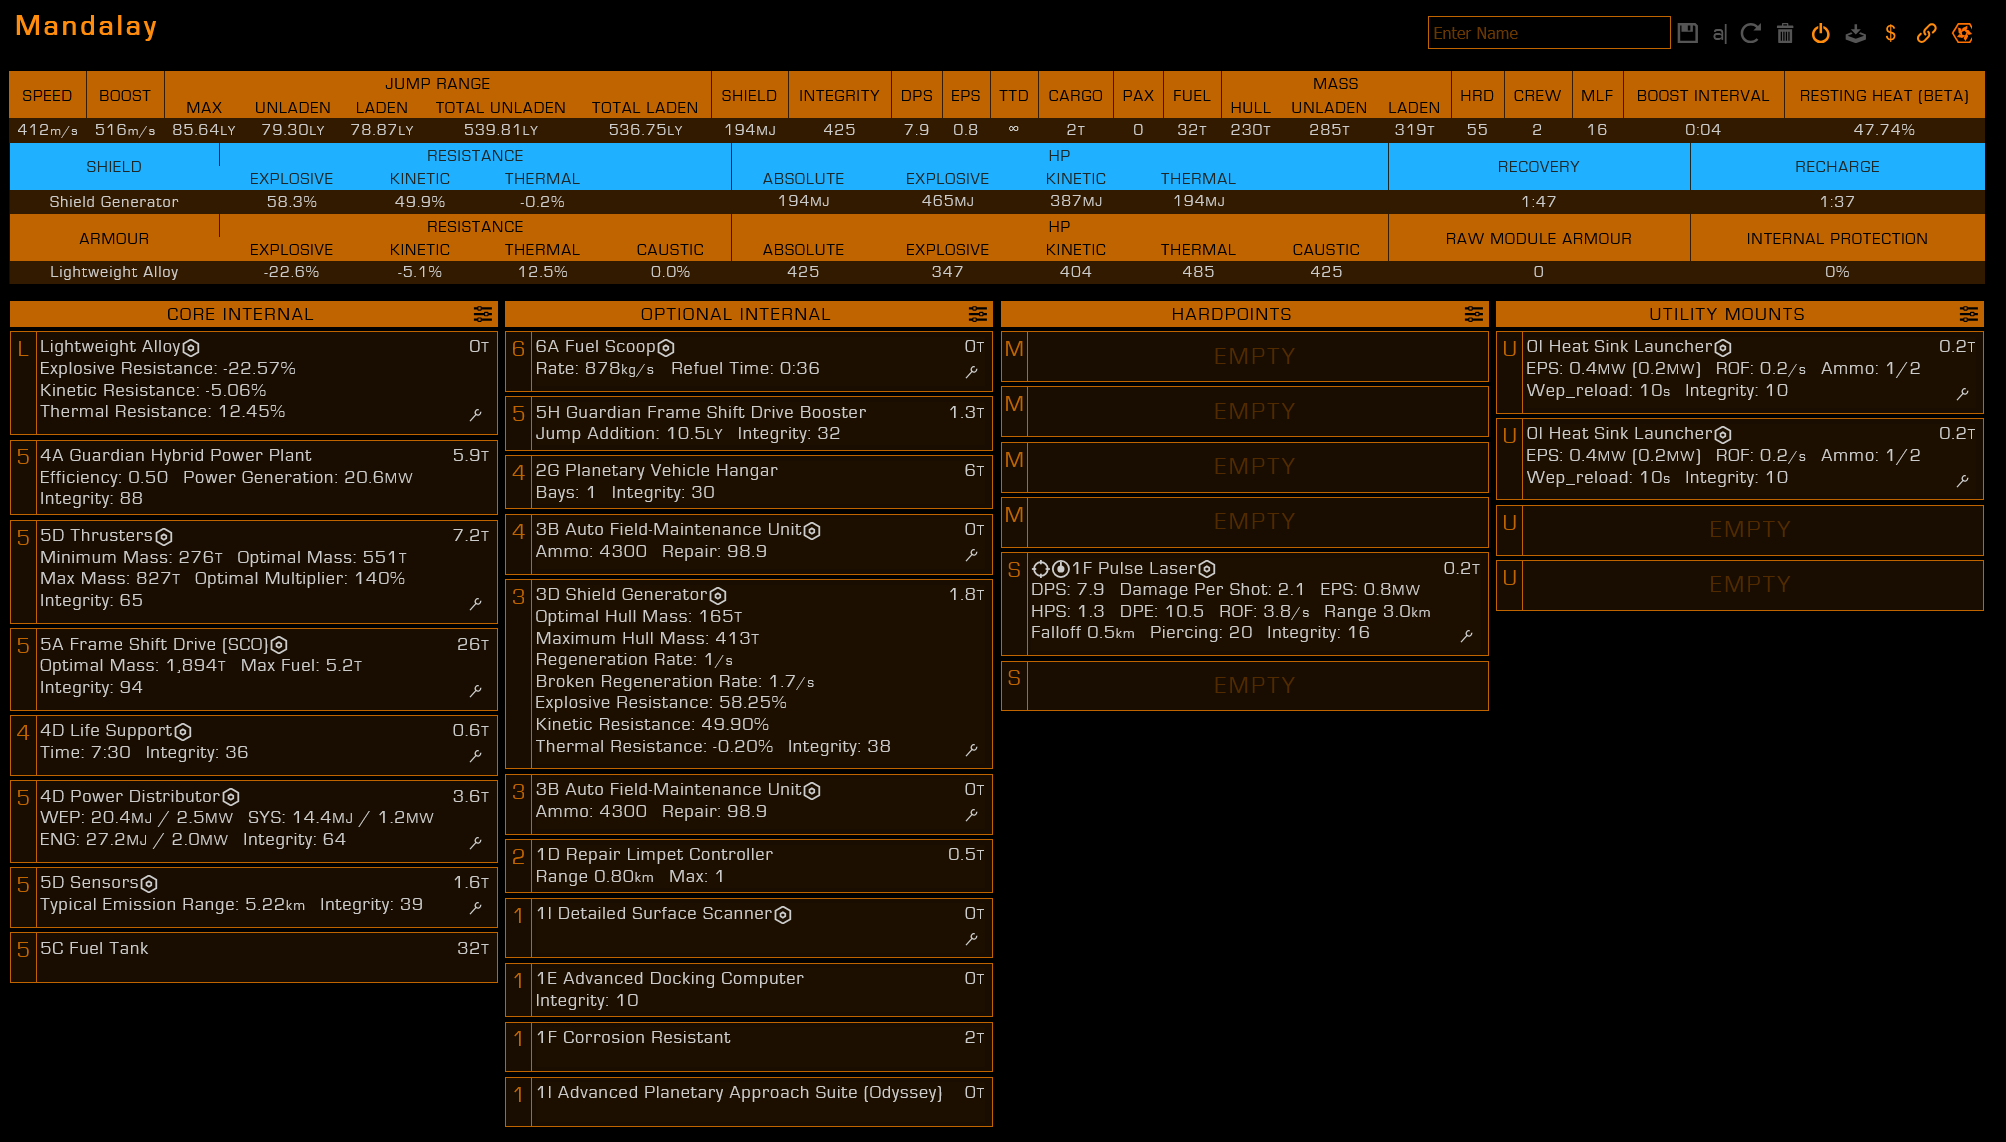Click the share link chain icon
The width and height of the screenshot is (2006, 1142).
click(x=1927, y=33)
